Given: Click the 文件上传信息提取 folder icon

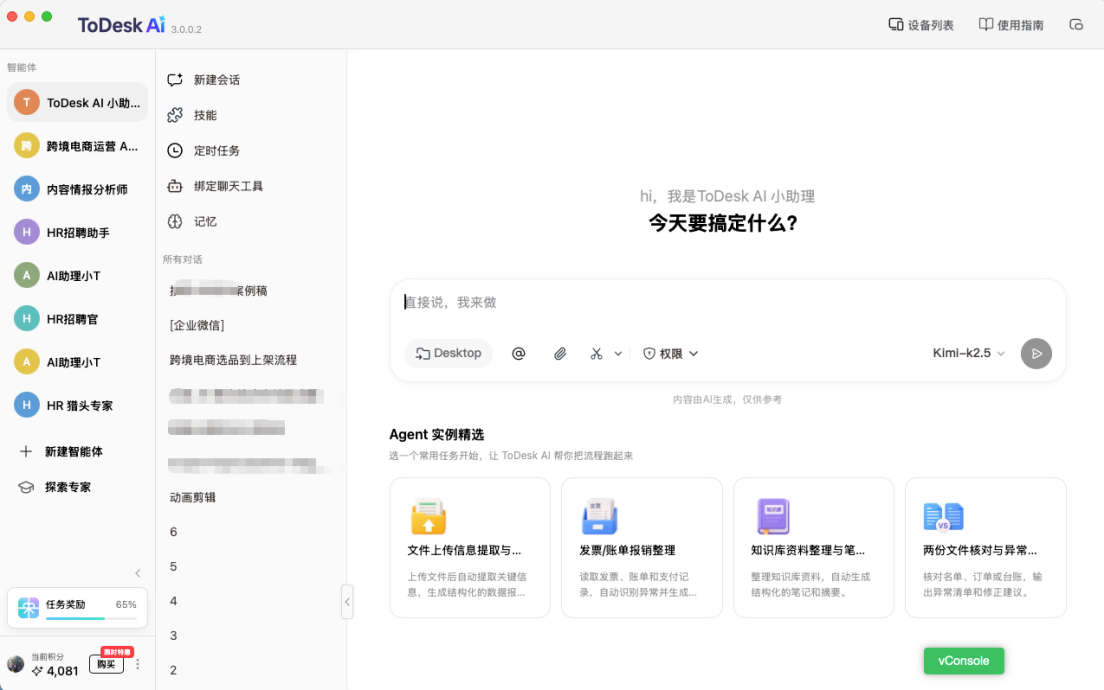Looking at the screenshot, I should point(428,516).
